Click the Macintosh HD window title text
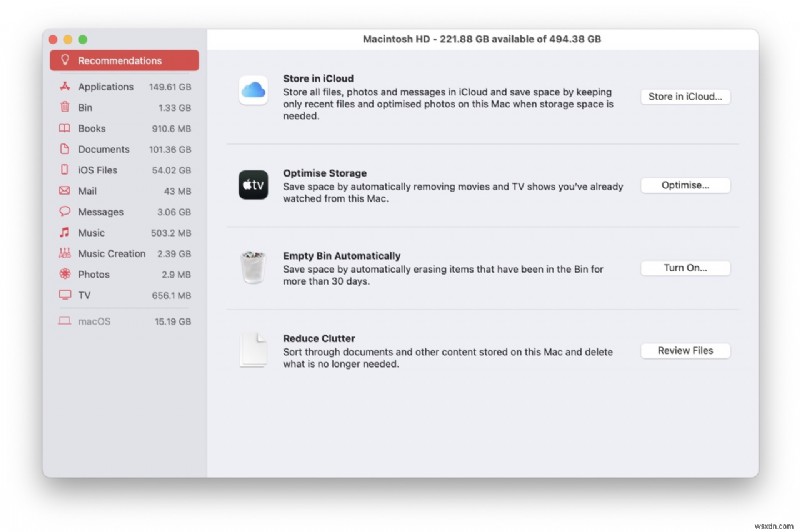 point(482,39)
